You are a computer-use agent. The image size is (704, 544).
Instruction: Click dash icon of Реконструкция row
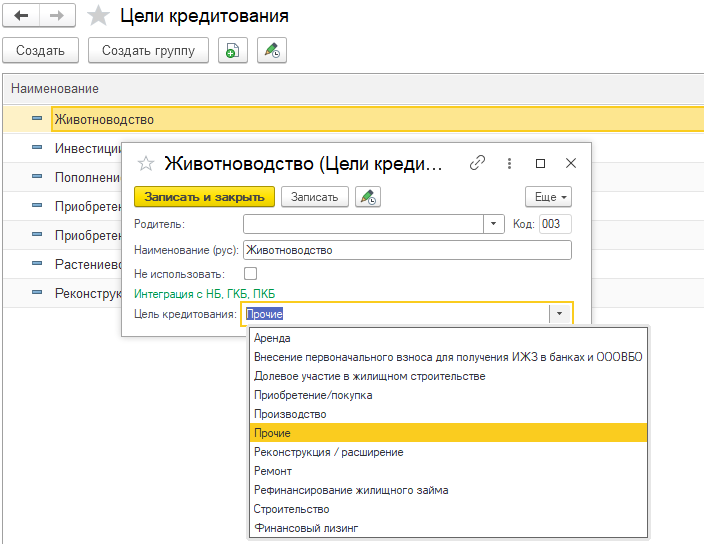click(37, 292)
